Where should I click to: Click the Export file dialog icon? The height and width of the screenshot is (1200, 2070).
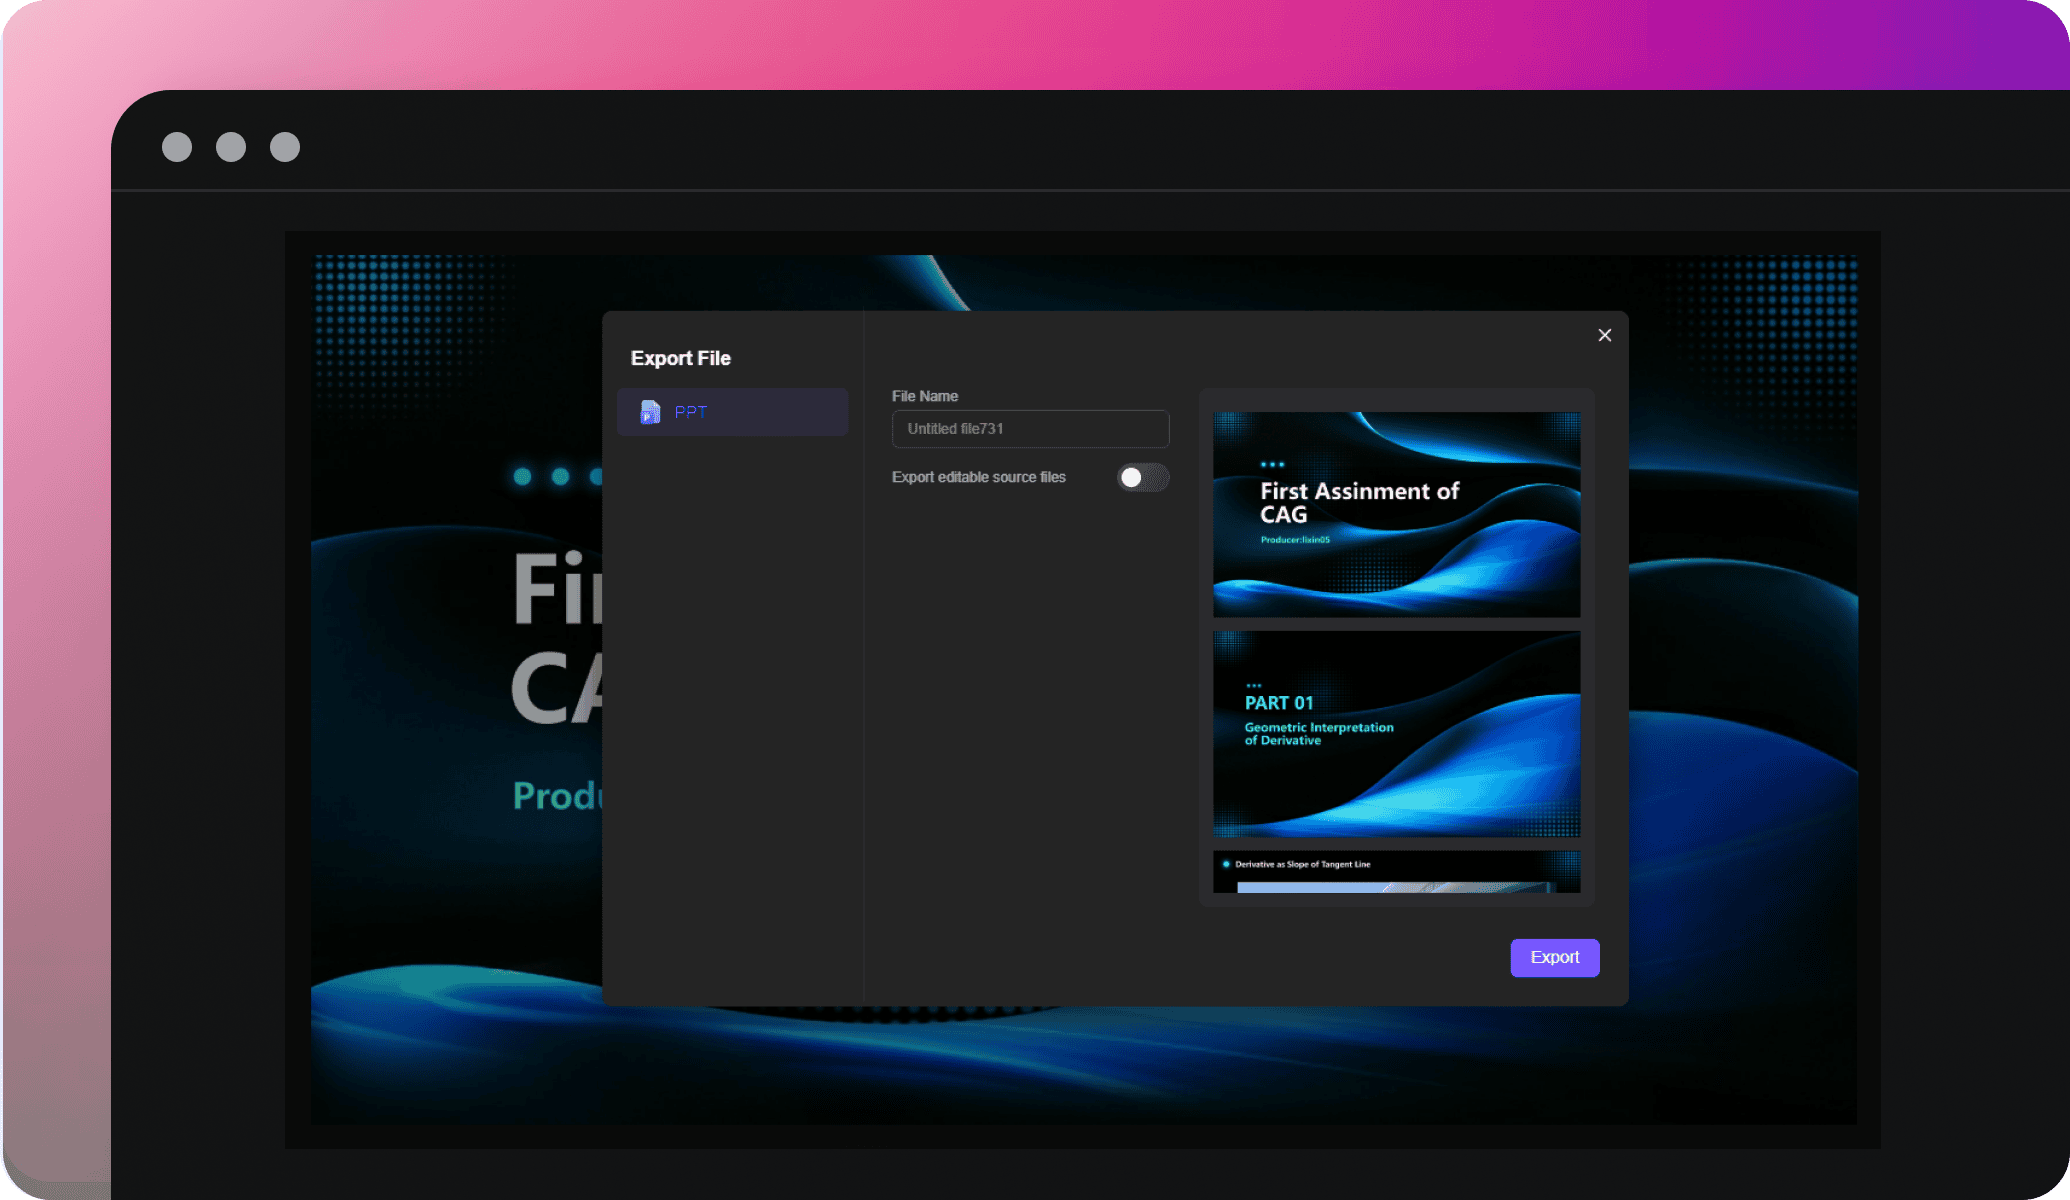pyautogui.click(x=656, y=411)
